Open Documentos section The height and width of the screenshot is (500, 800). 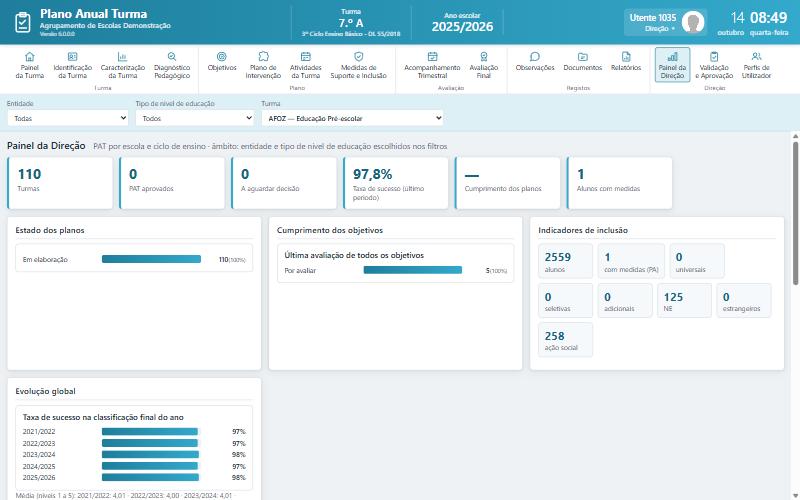tap(583, 61)
